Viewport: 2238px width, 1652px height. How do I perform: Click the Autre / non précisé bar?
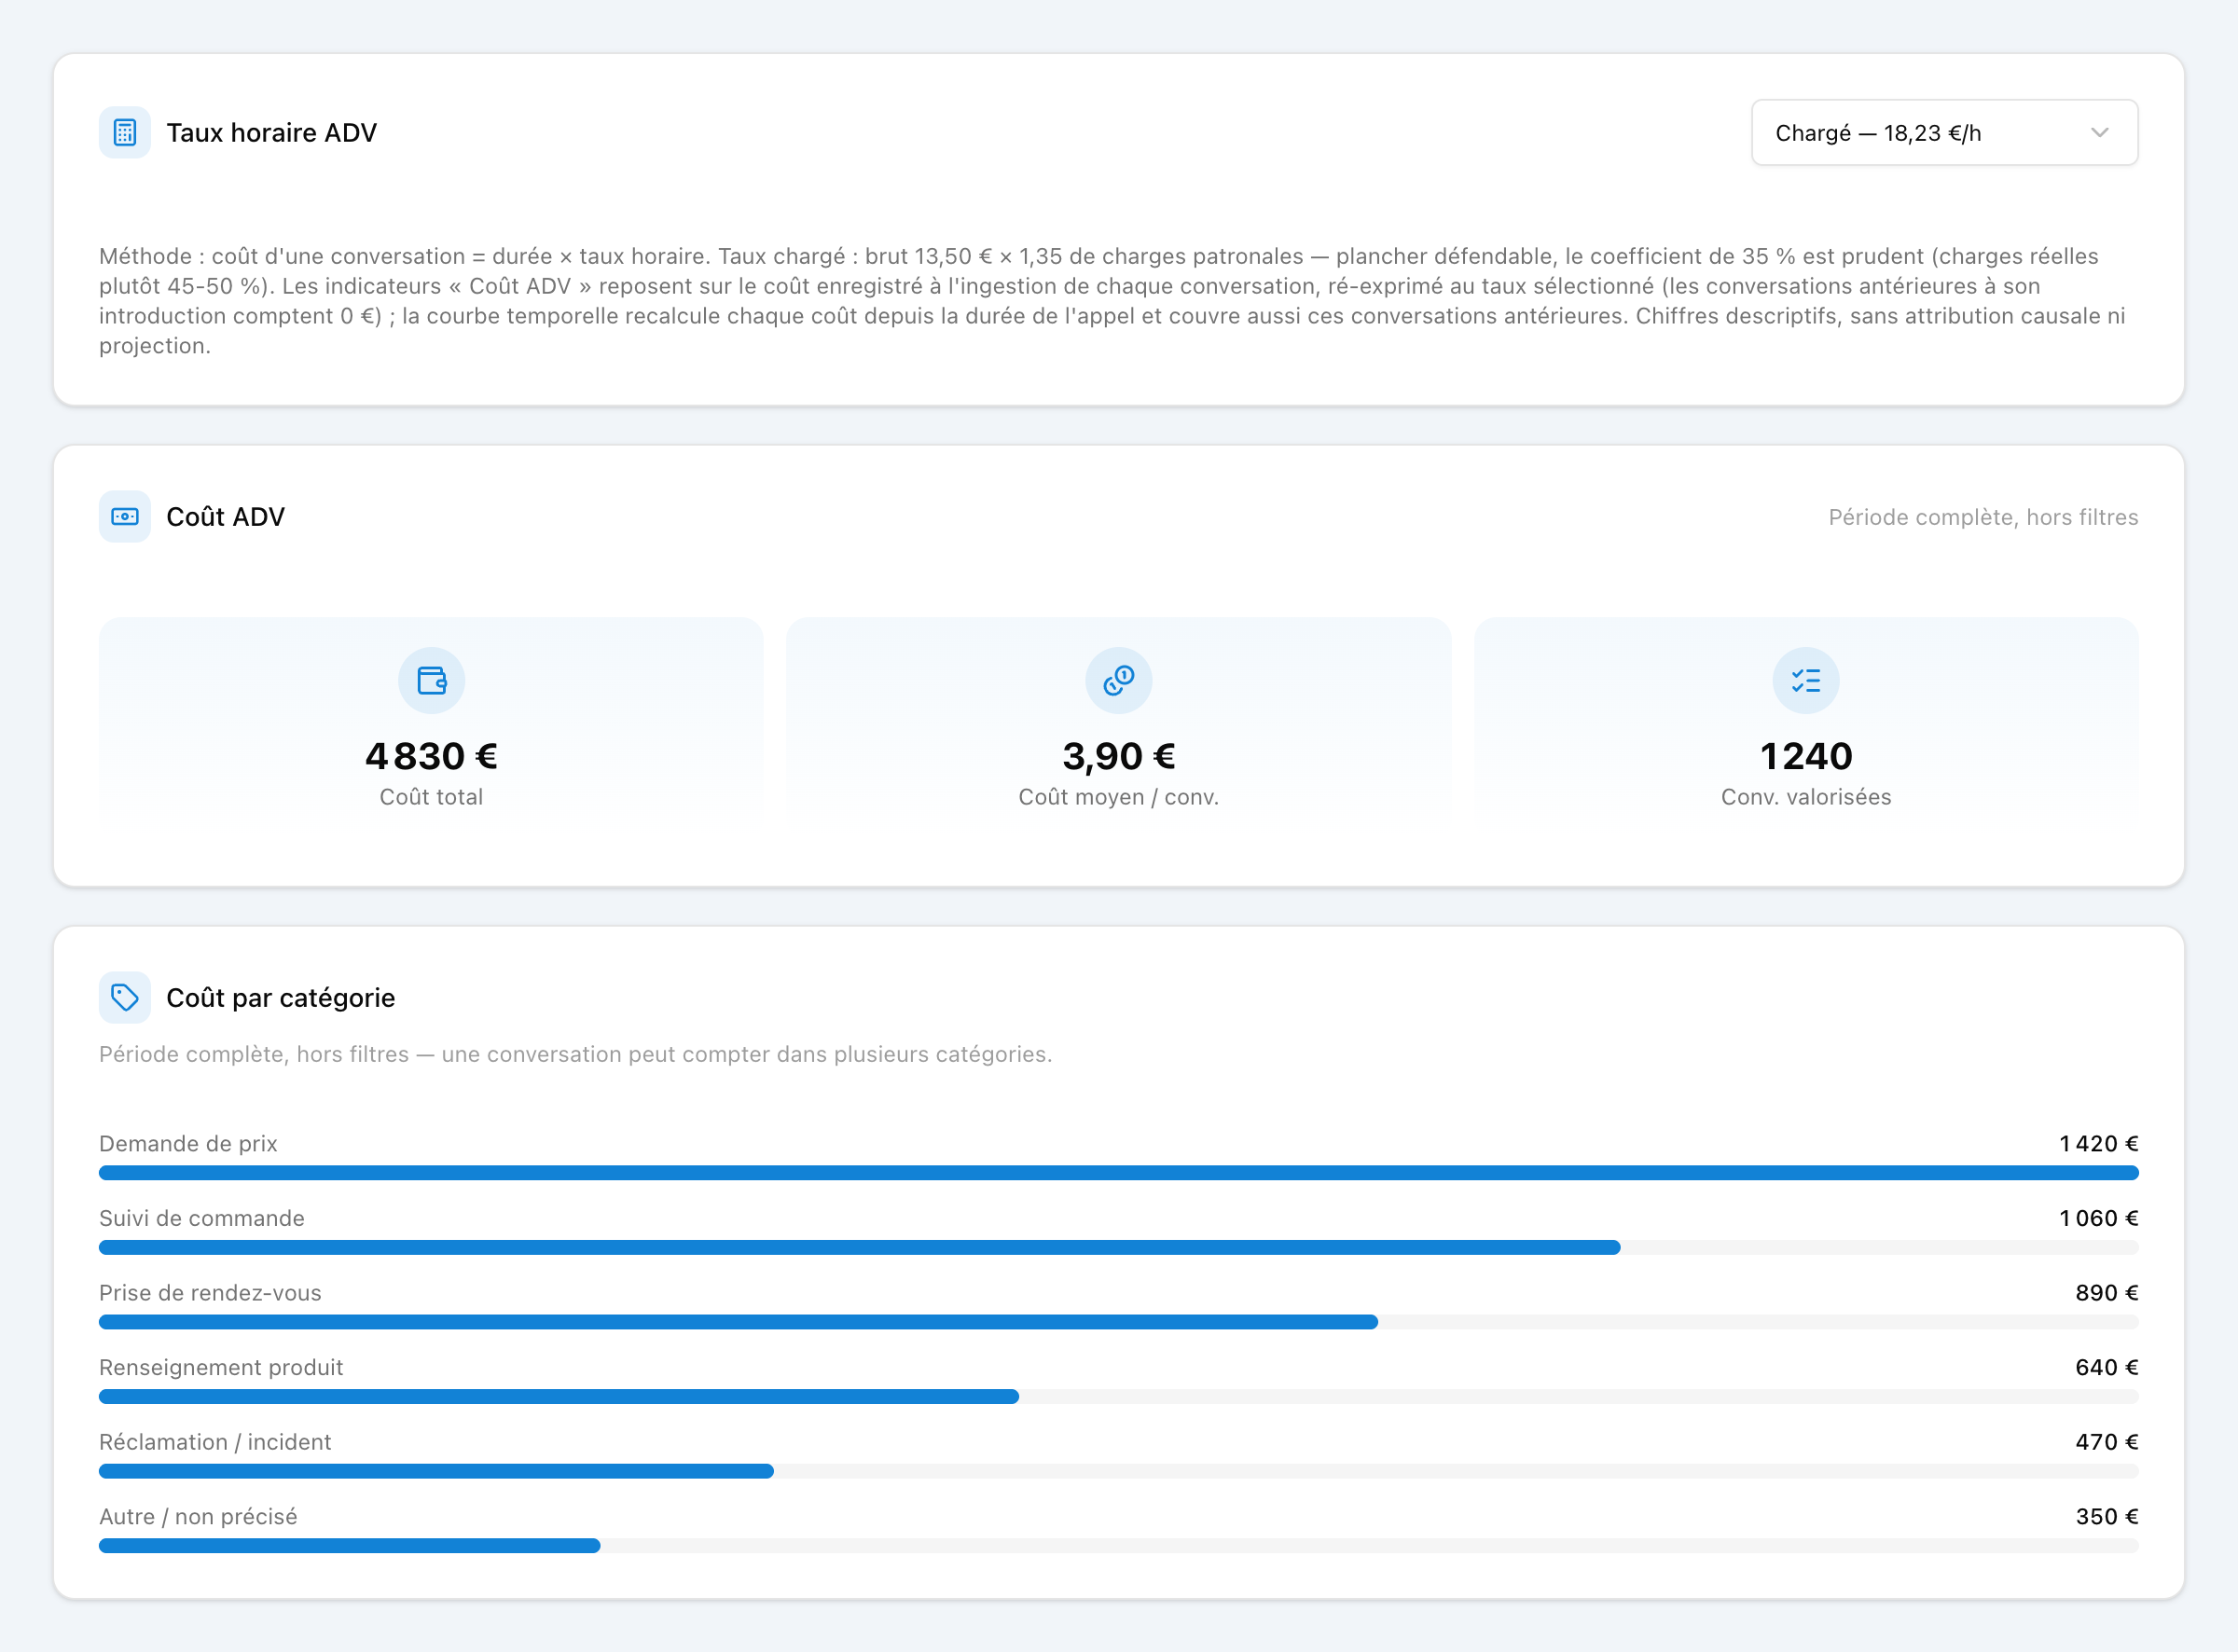pos(1118,1546)
